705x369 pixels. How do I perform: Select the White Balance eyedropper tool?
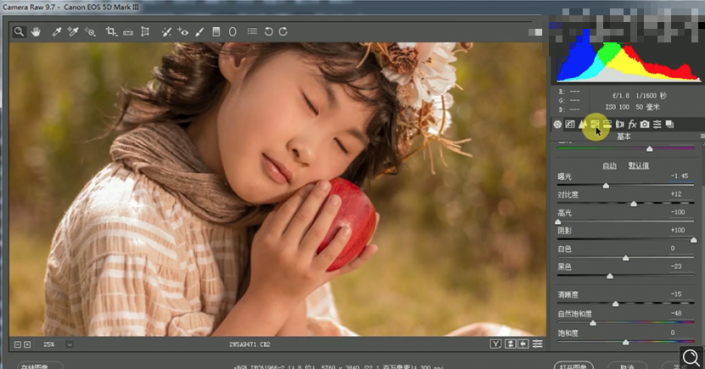pos(56,31)
